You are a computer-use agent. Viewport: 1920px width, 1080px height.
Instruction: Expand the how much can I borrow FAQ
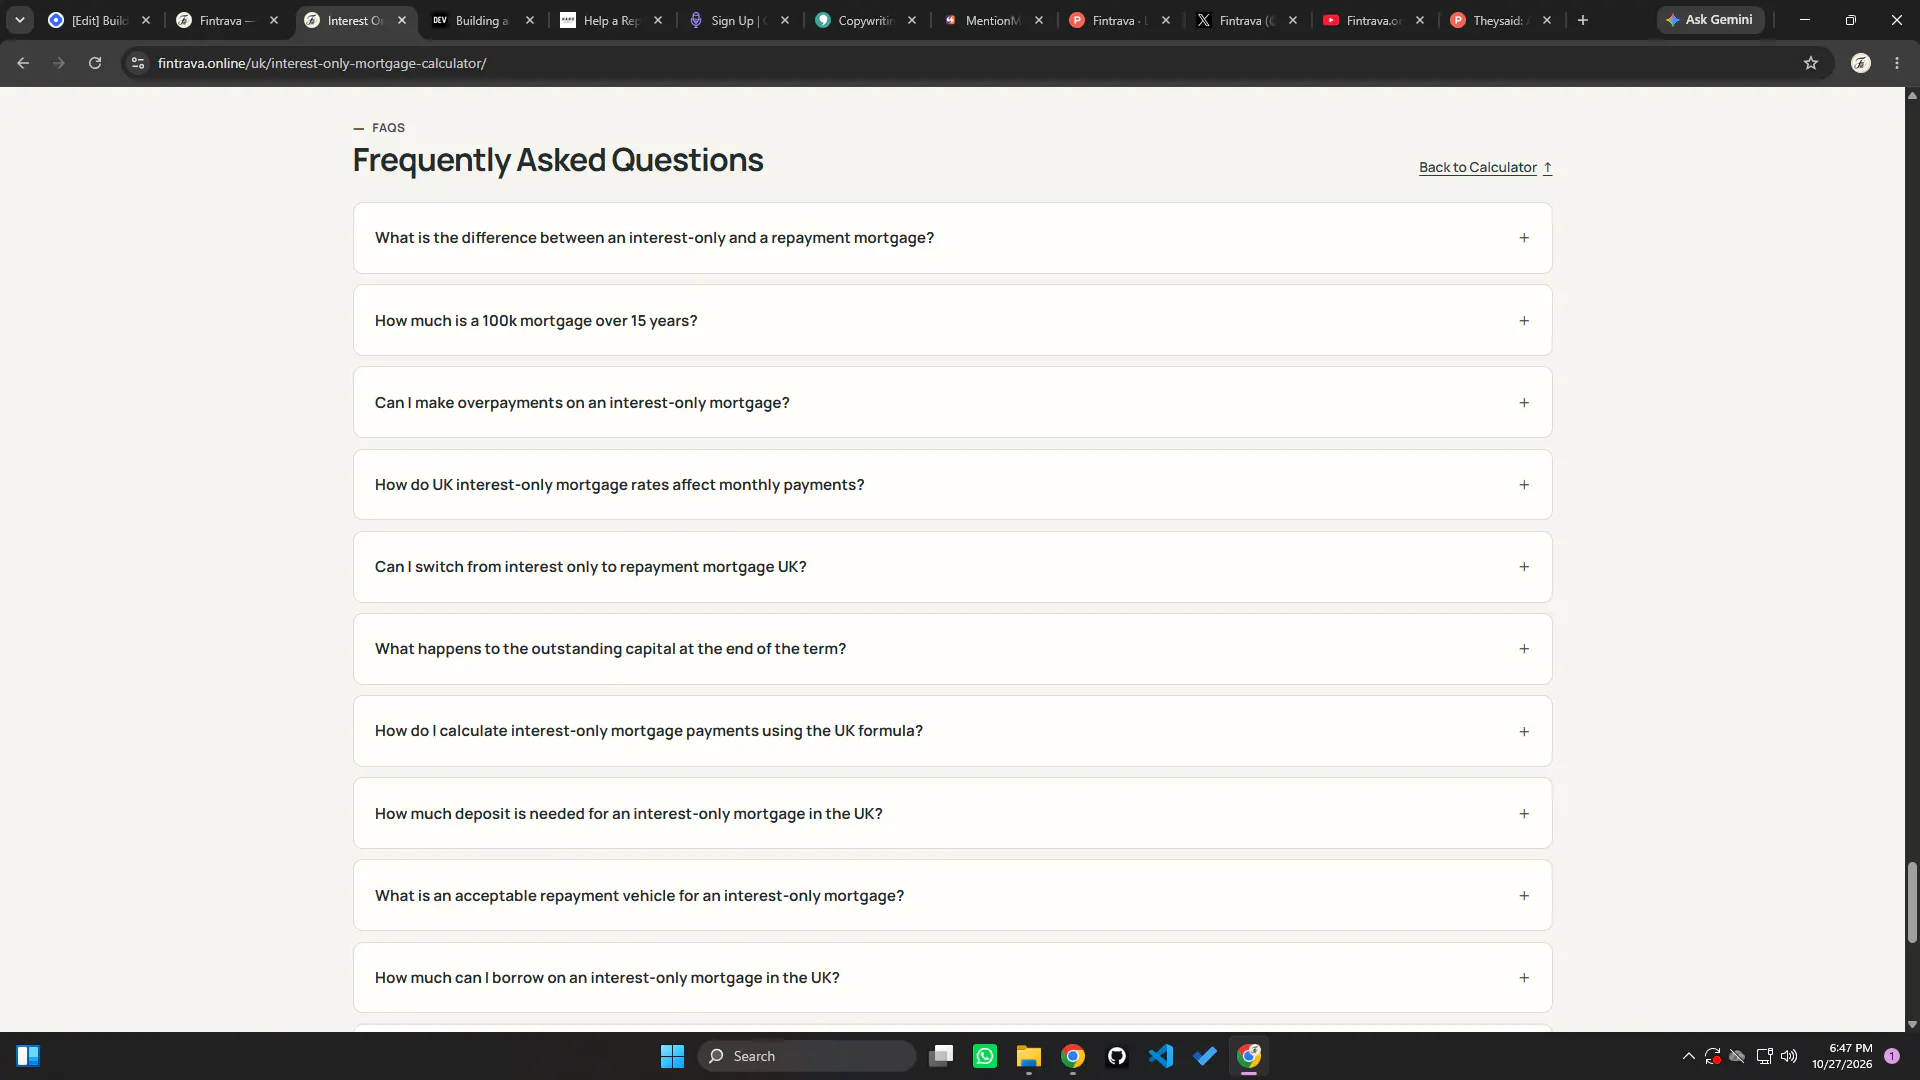coord(952,977)
